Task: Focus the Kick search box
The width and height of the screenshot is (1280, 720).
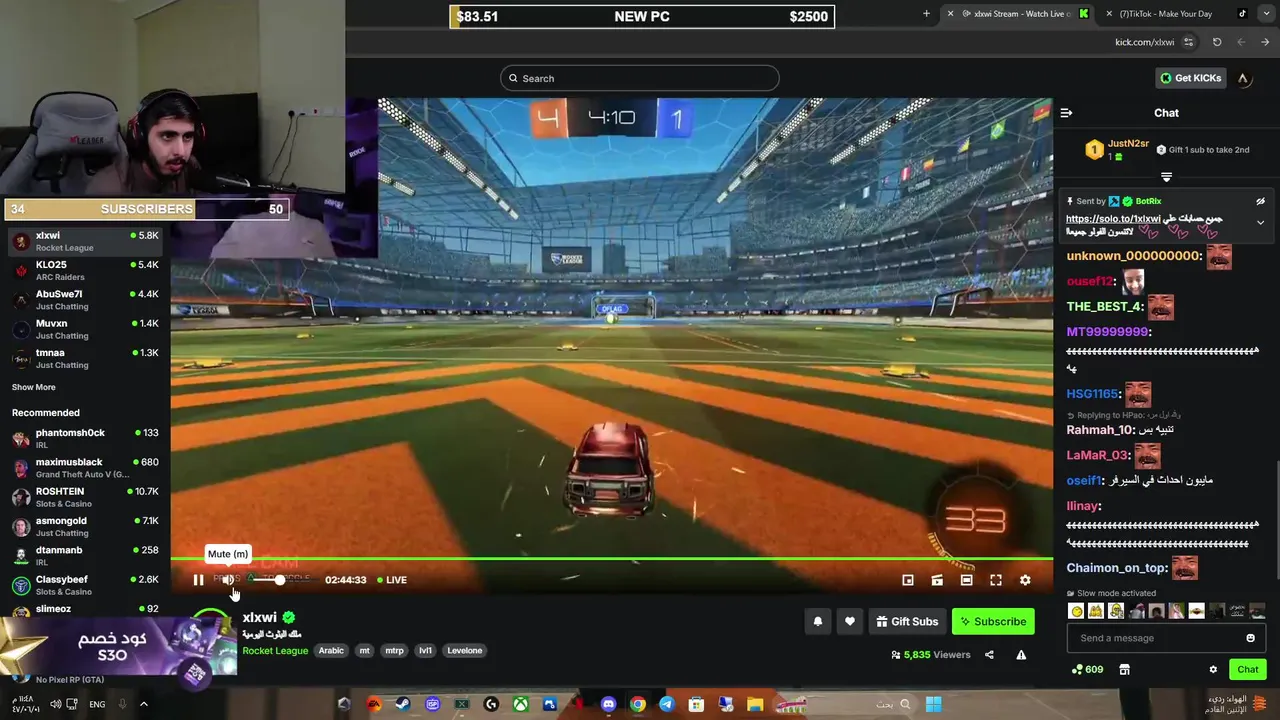Action: tap(640, 78)
